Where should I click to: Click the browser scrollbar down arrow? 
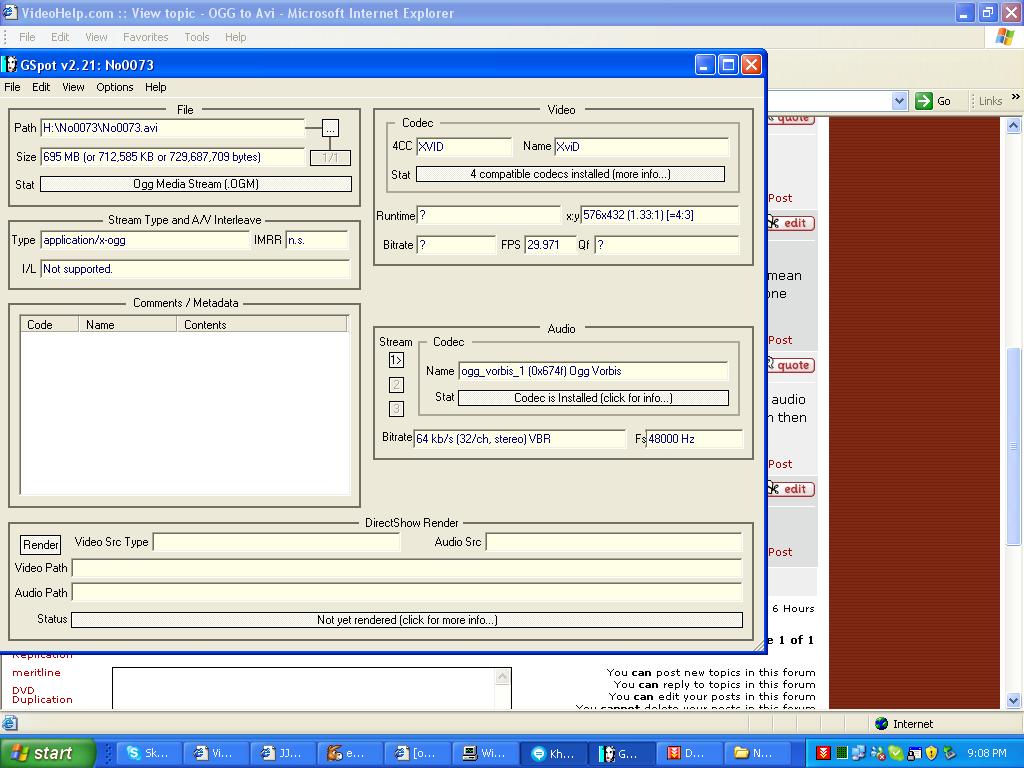point(1014,701)
